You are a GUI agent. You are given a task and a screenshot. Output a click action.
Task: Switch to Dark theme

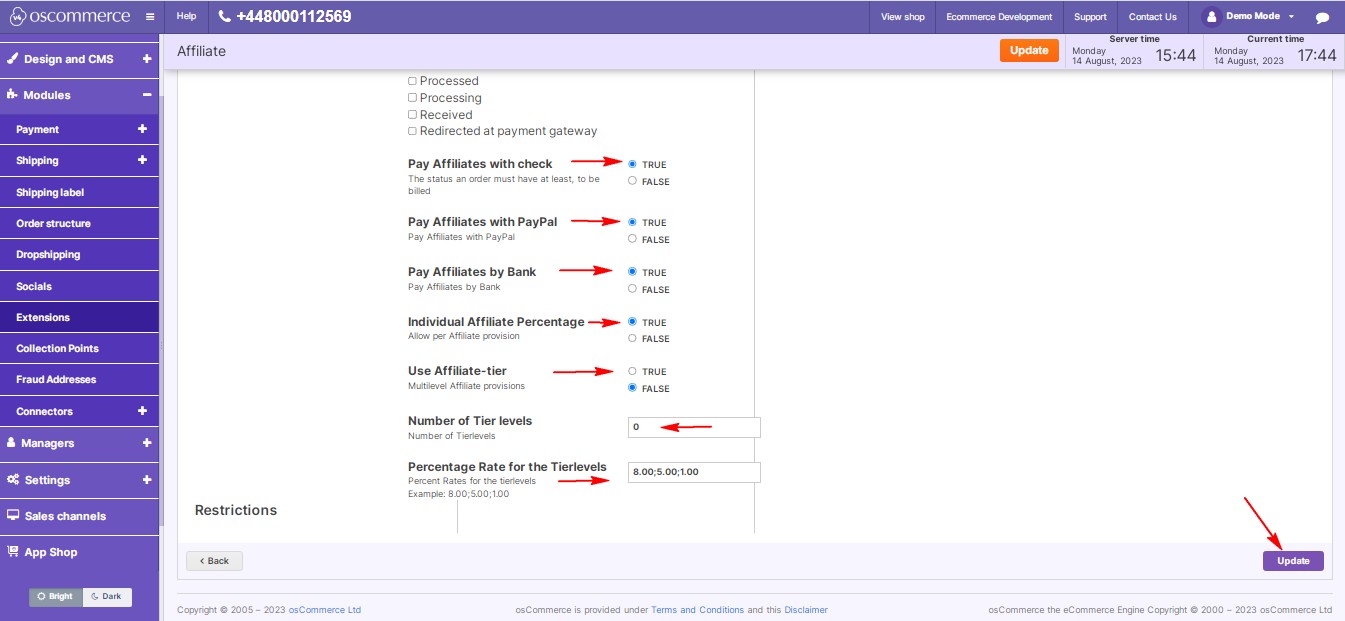tap(107, 597)
